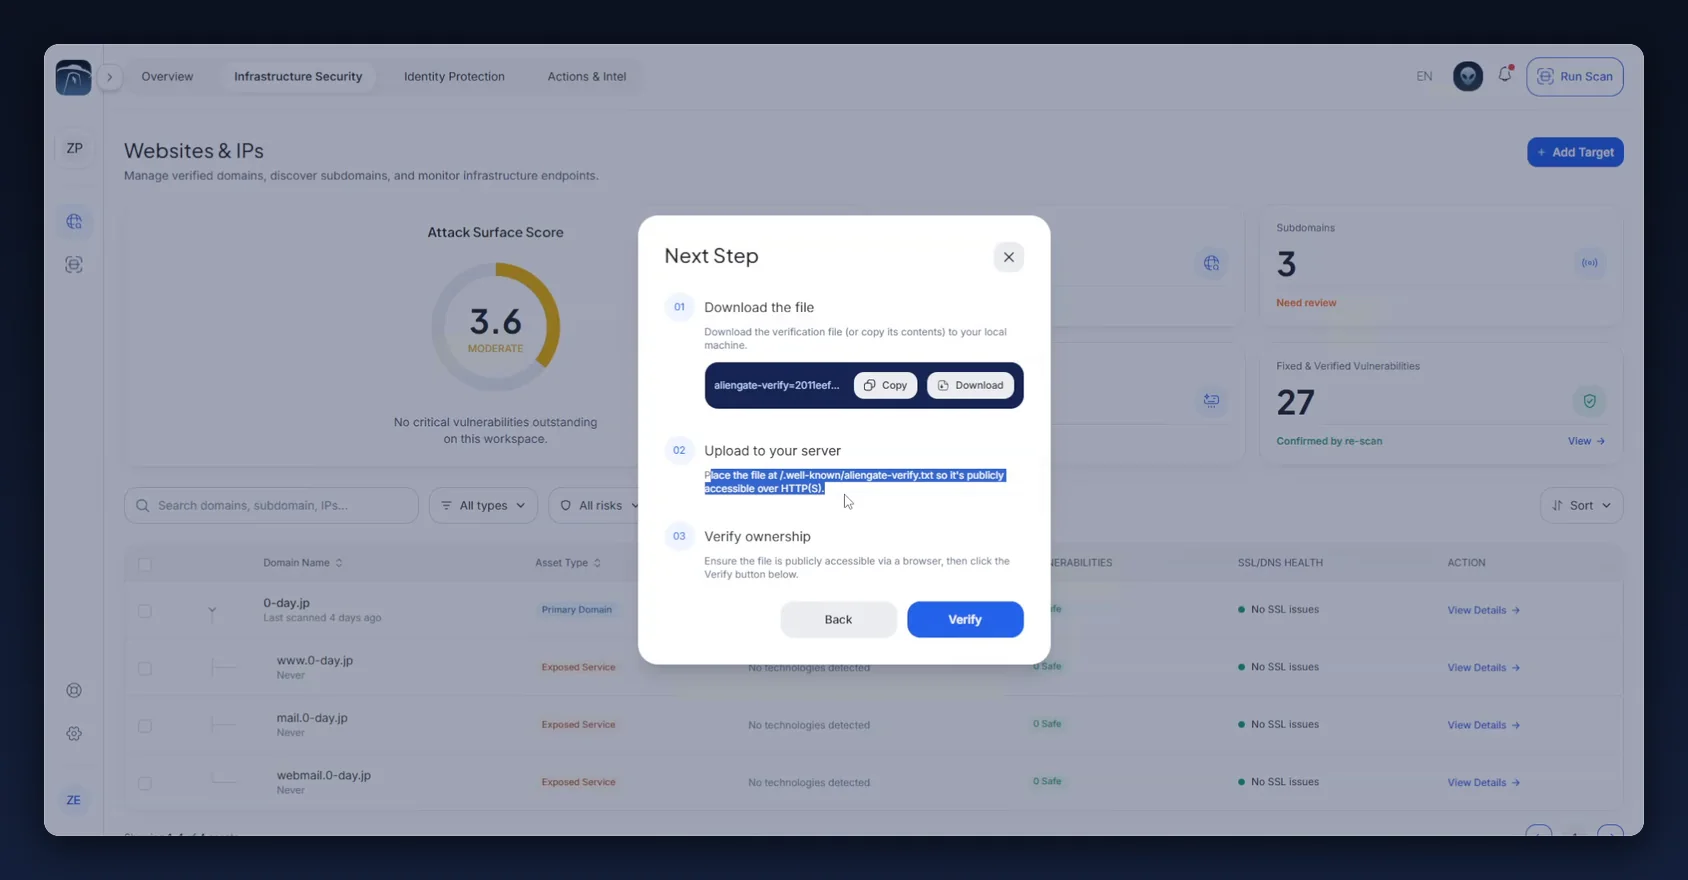Click Exposed Service badge for www.0-day.jp
Viewport: 1688px width, 880px height.
578,667
